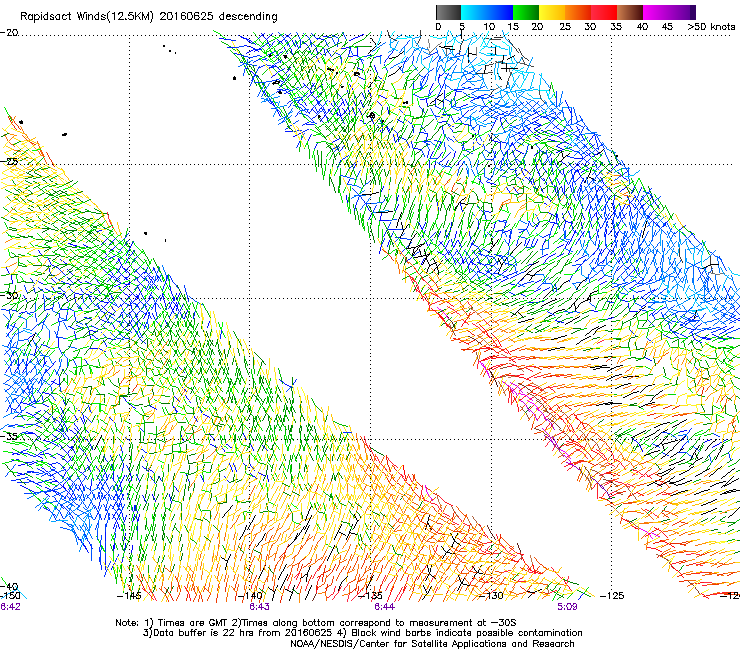Click the chart title 'Rapidsact Winds(12.5KM) 20160625 descending'

point(149,17)
